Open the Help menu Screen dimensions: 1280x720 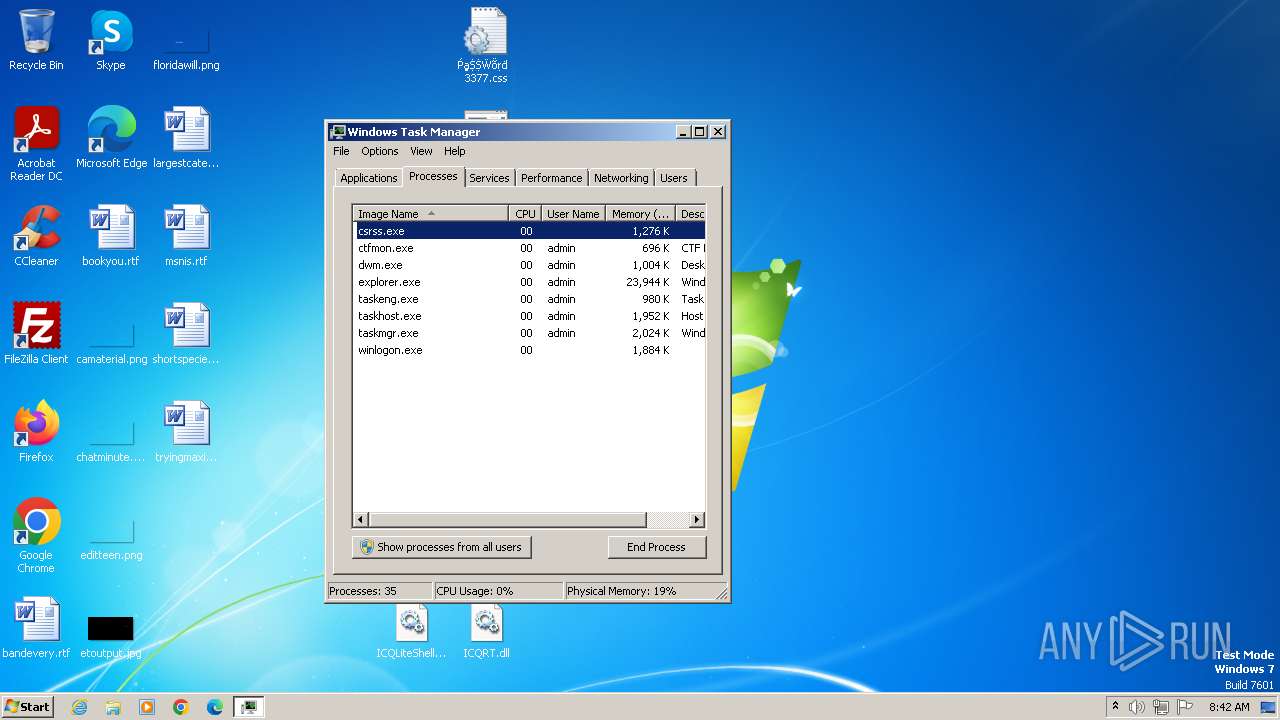[x=455, y=151]
